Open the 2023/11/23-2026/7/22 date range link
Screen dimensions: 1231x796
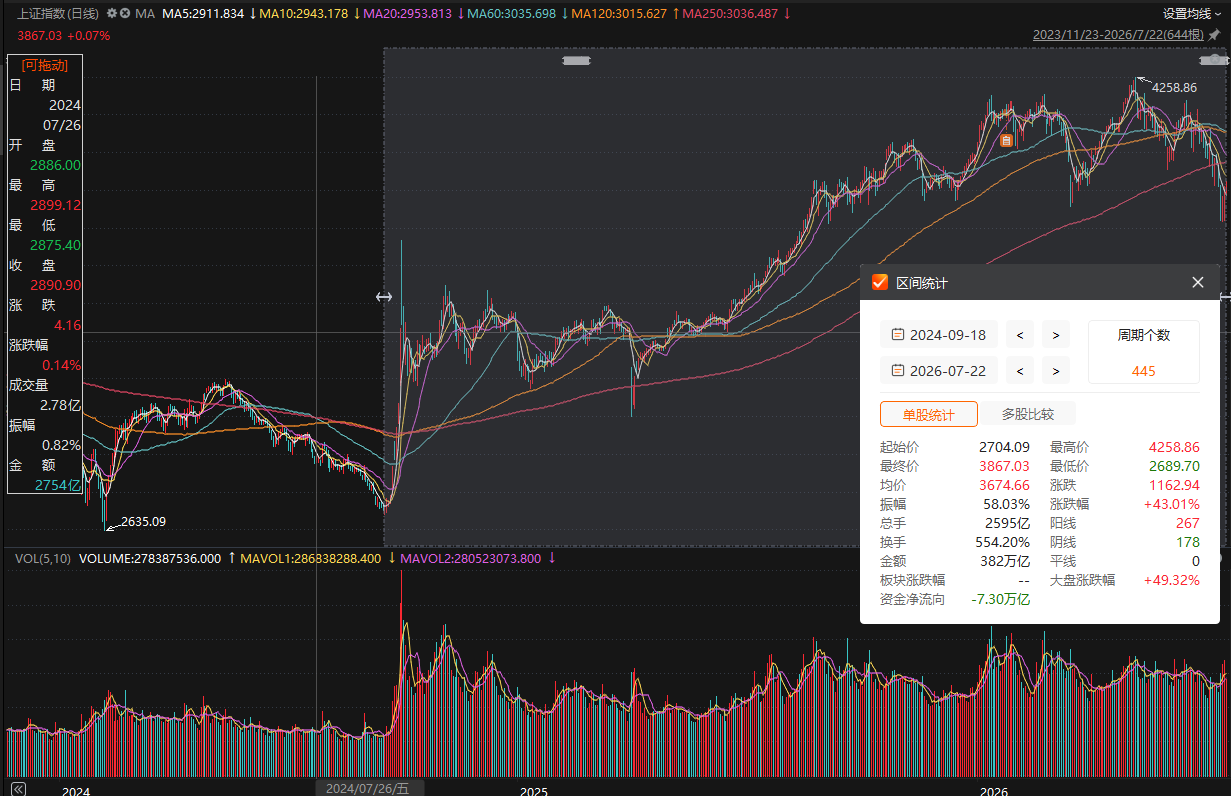tap(1118, 35)
